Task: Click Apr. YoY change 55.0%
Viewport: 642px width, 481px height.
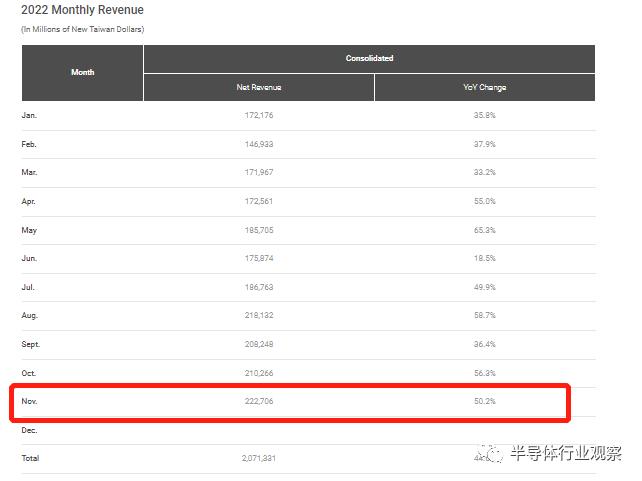Action: click(485, 202)
